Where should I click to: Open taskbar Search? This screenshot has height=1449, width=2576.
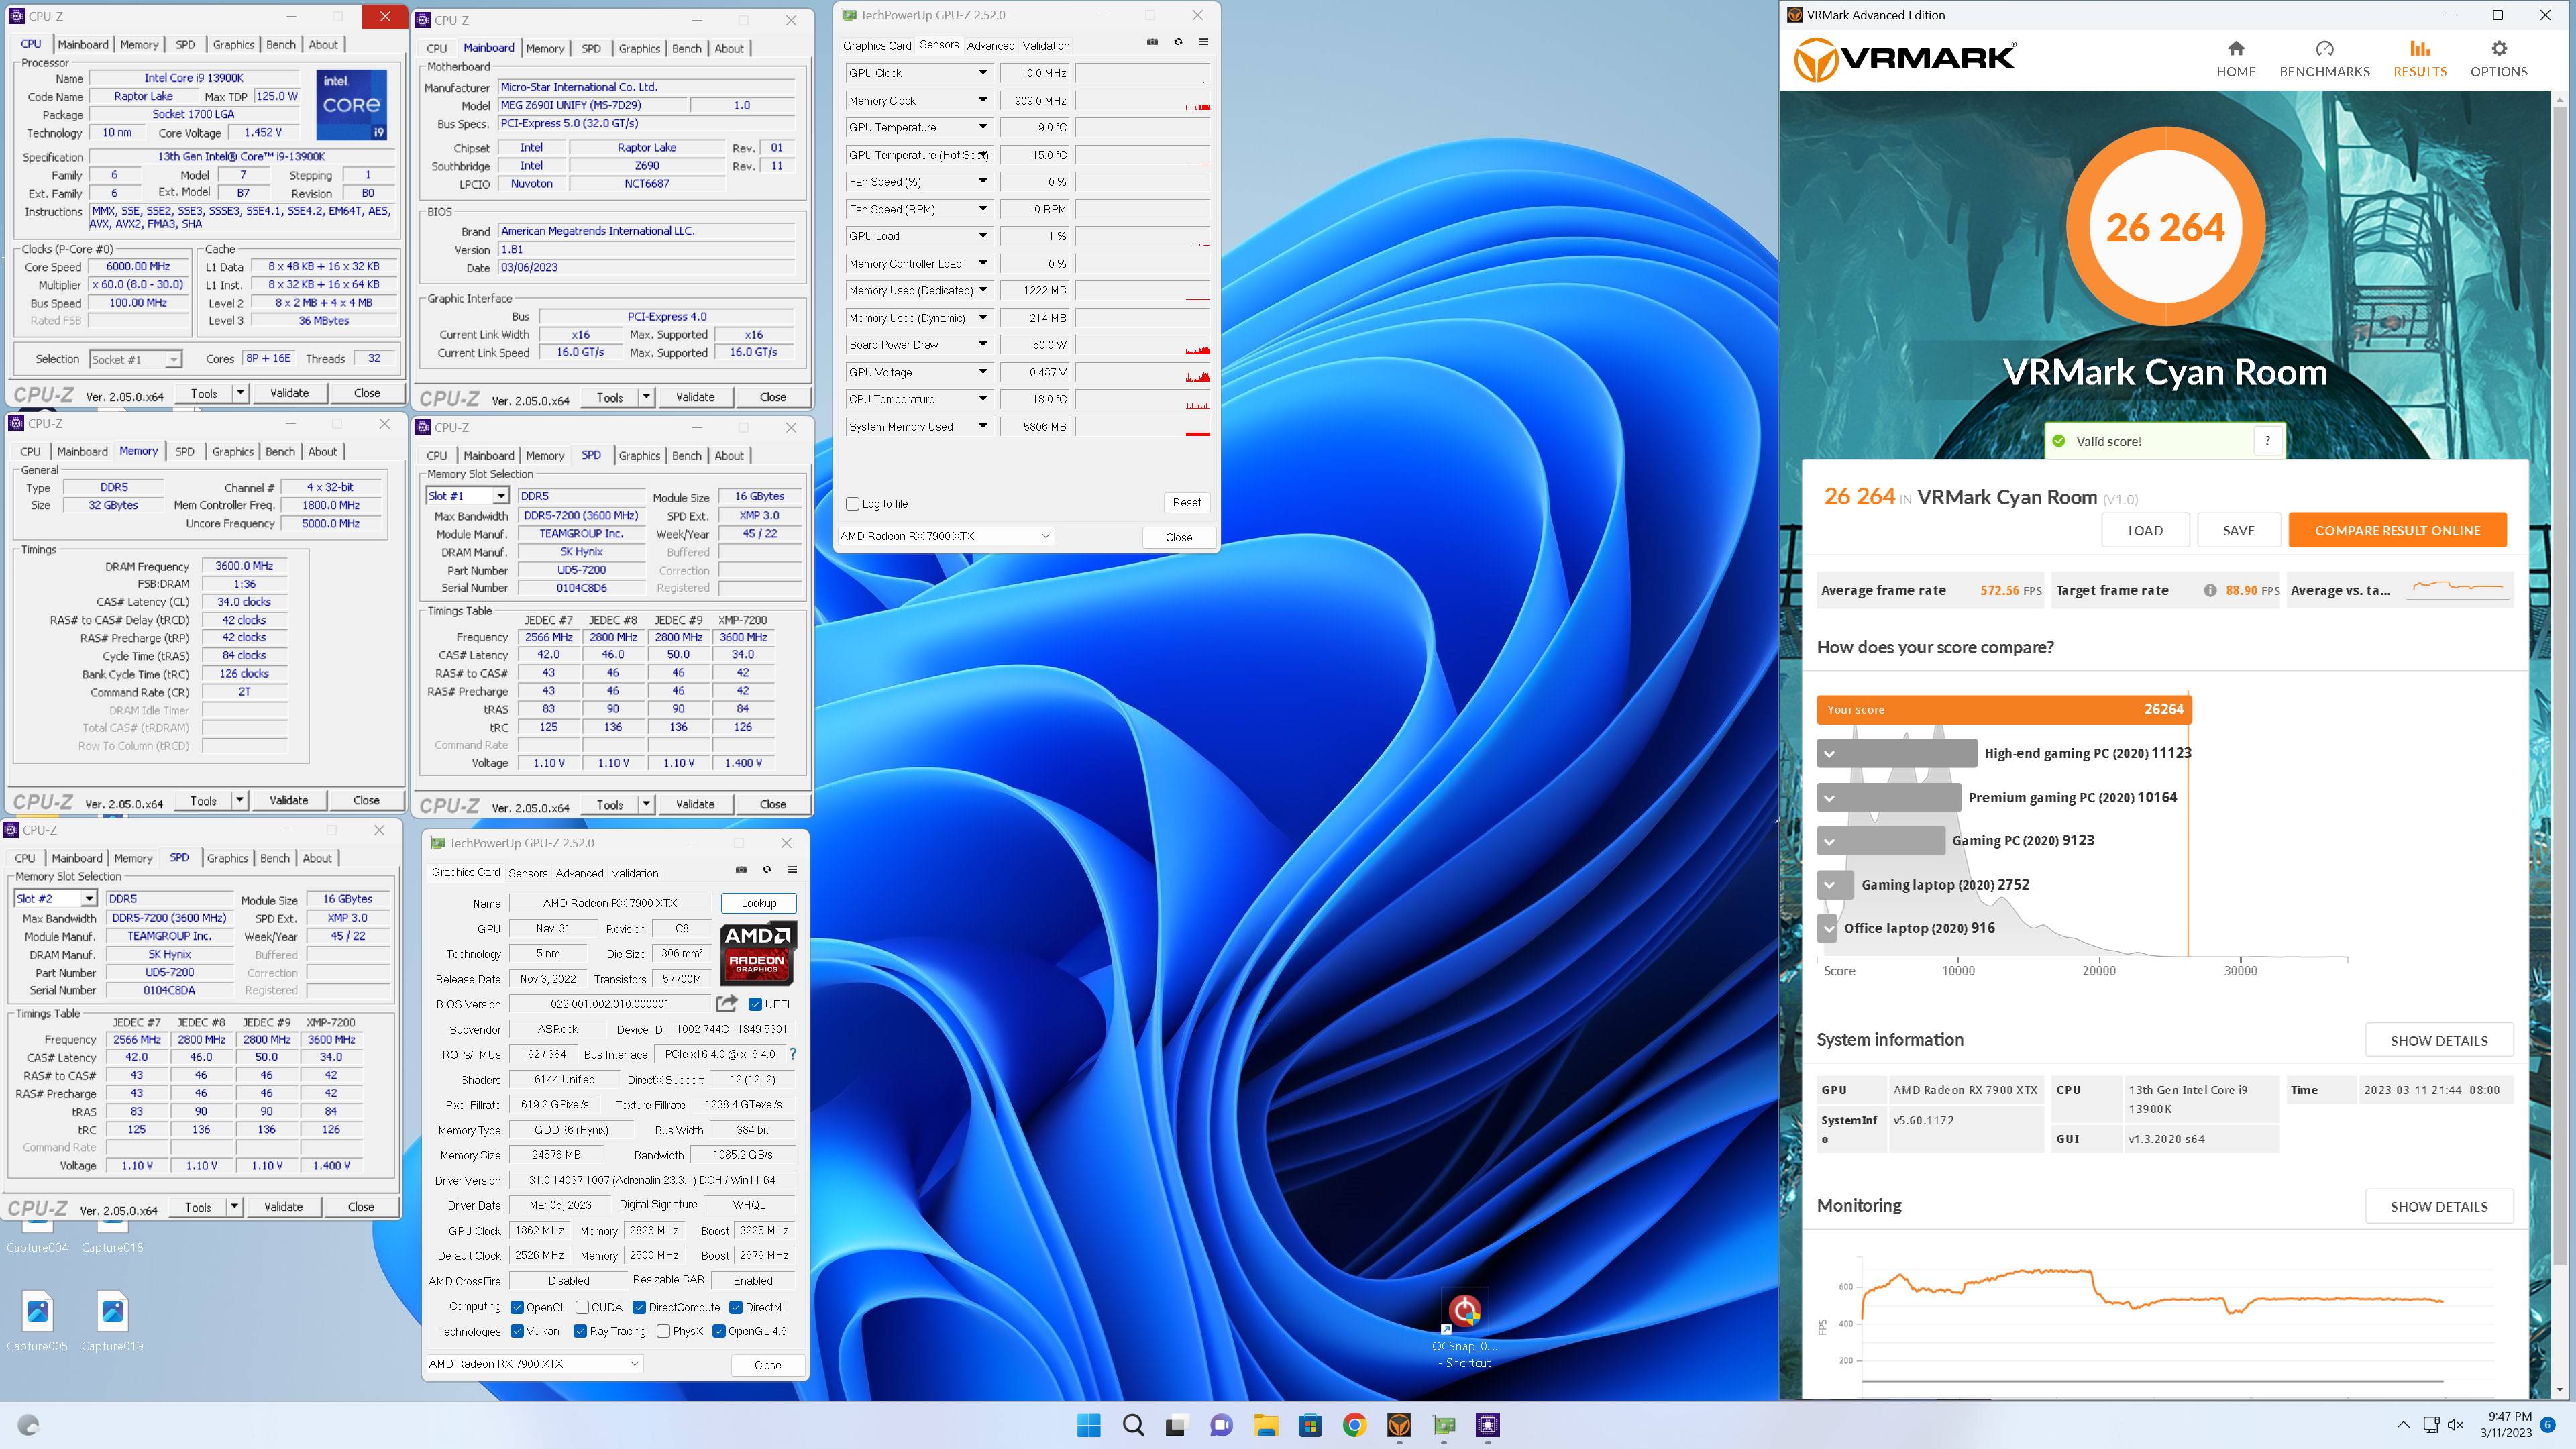(x=1133, y=1425)
